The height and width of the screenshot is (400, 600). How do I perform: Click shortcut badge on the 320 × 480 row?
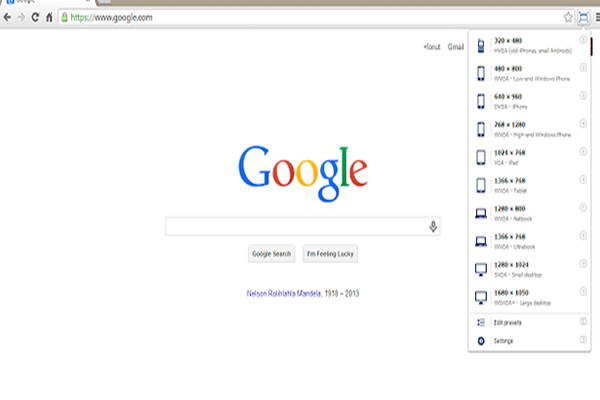click(583, 39)
